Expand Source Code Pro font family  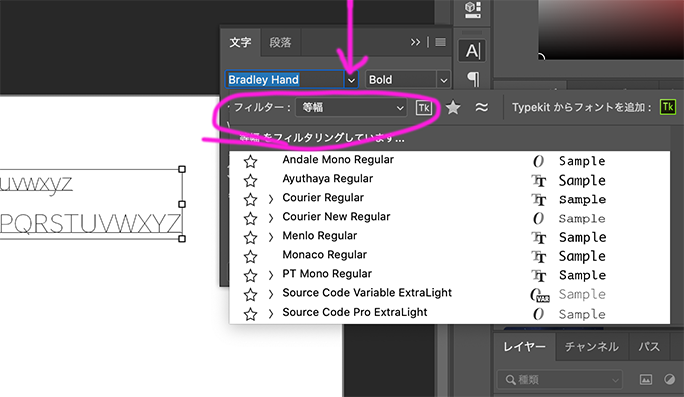pos(271,314)
